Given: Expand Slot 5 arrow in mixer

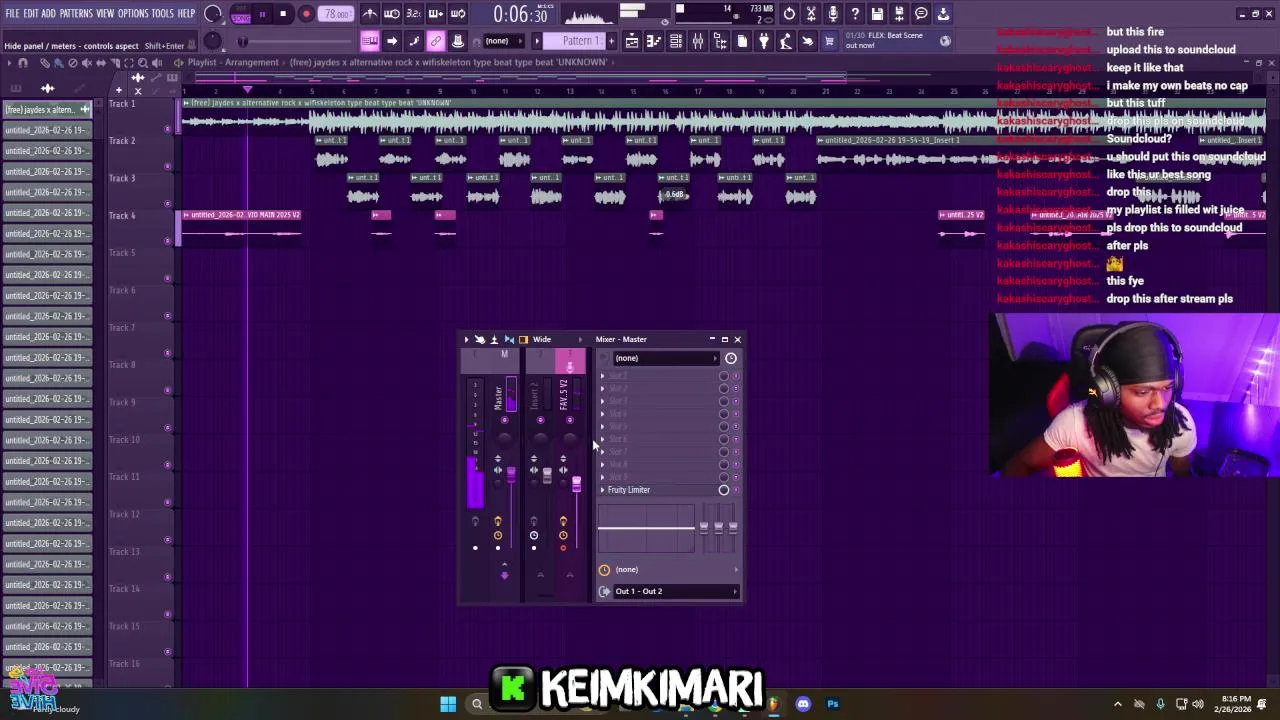Looking at the screenshot, I should click(x=602, y=427).
